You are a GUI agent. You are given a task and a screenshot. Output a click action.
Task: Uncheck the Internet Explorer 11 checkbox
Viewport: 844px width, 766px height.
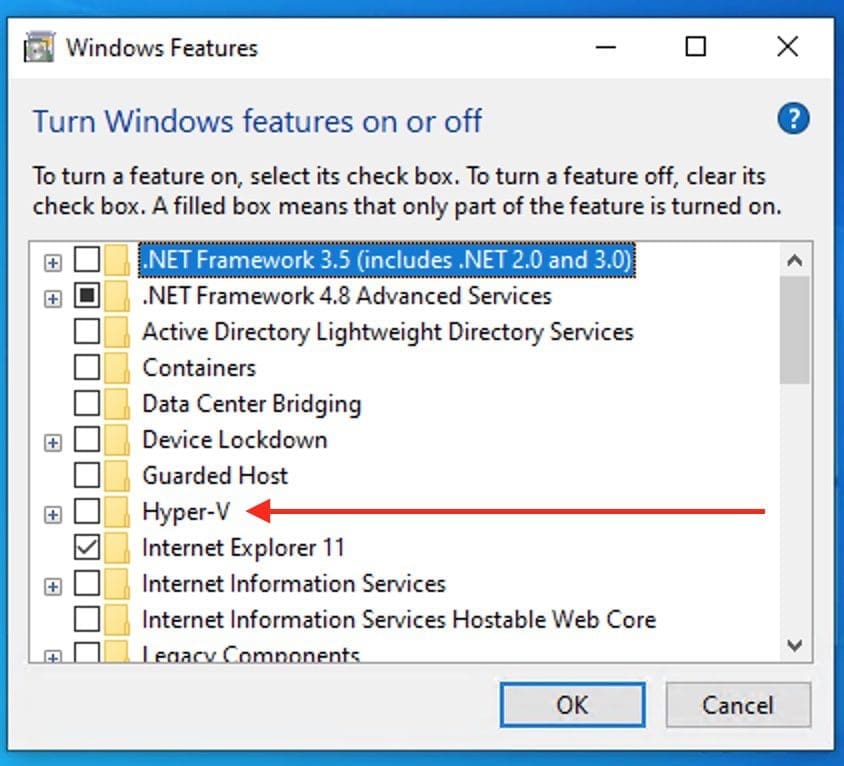point(88,548)
